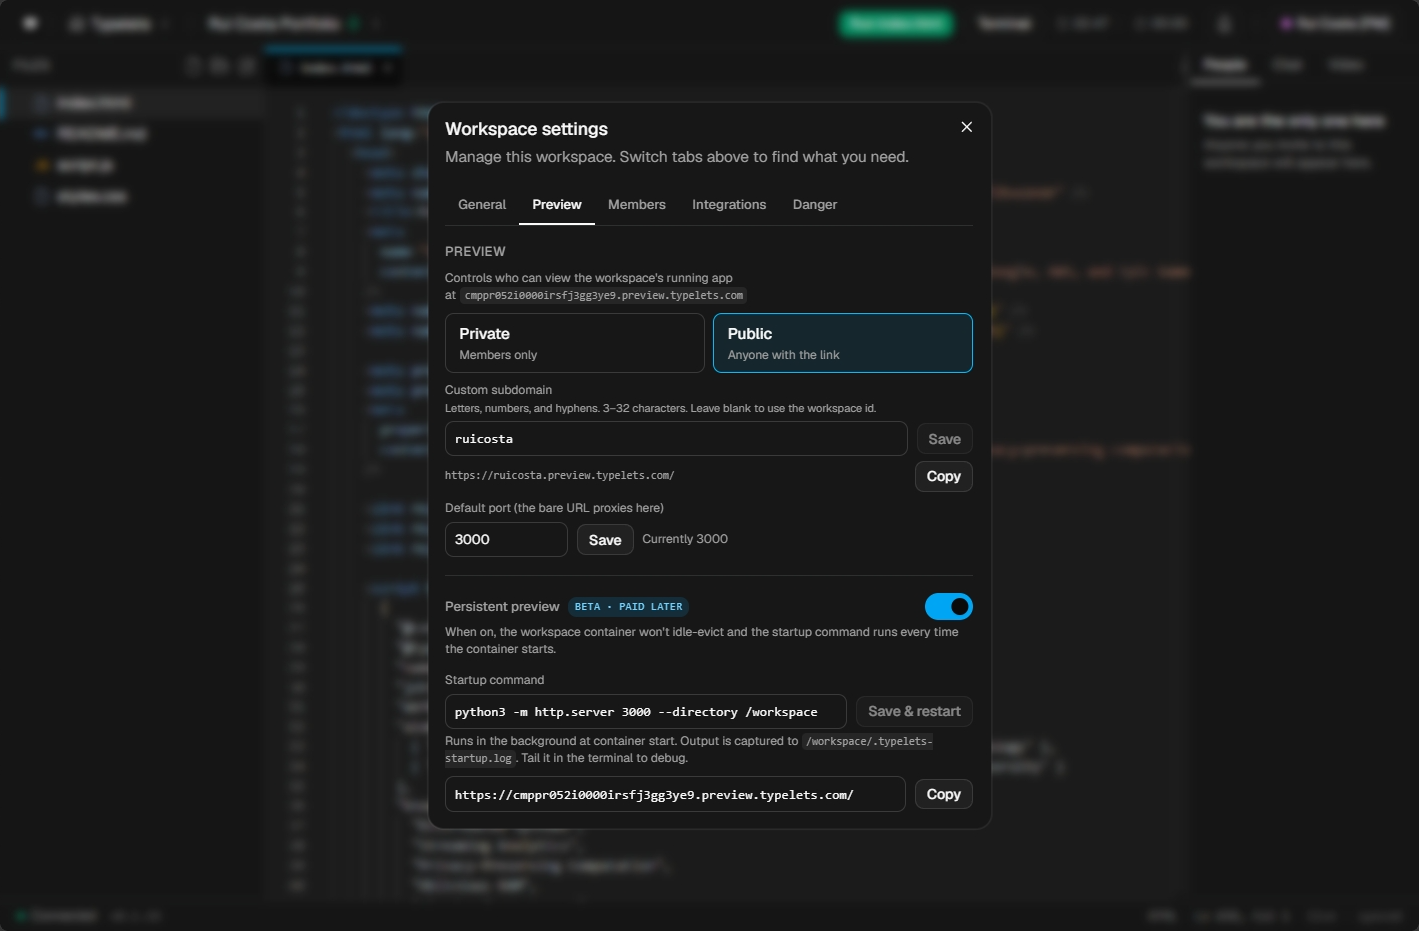Viewport: 1419px width, 931px height.
Task: Click the BETA PAID LATER badge
Action: (628, 607)
